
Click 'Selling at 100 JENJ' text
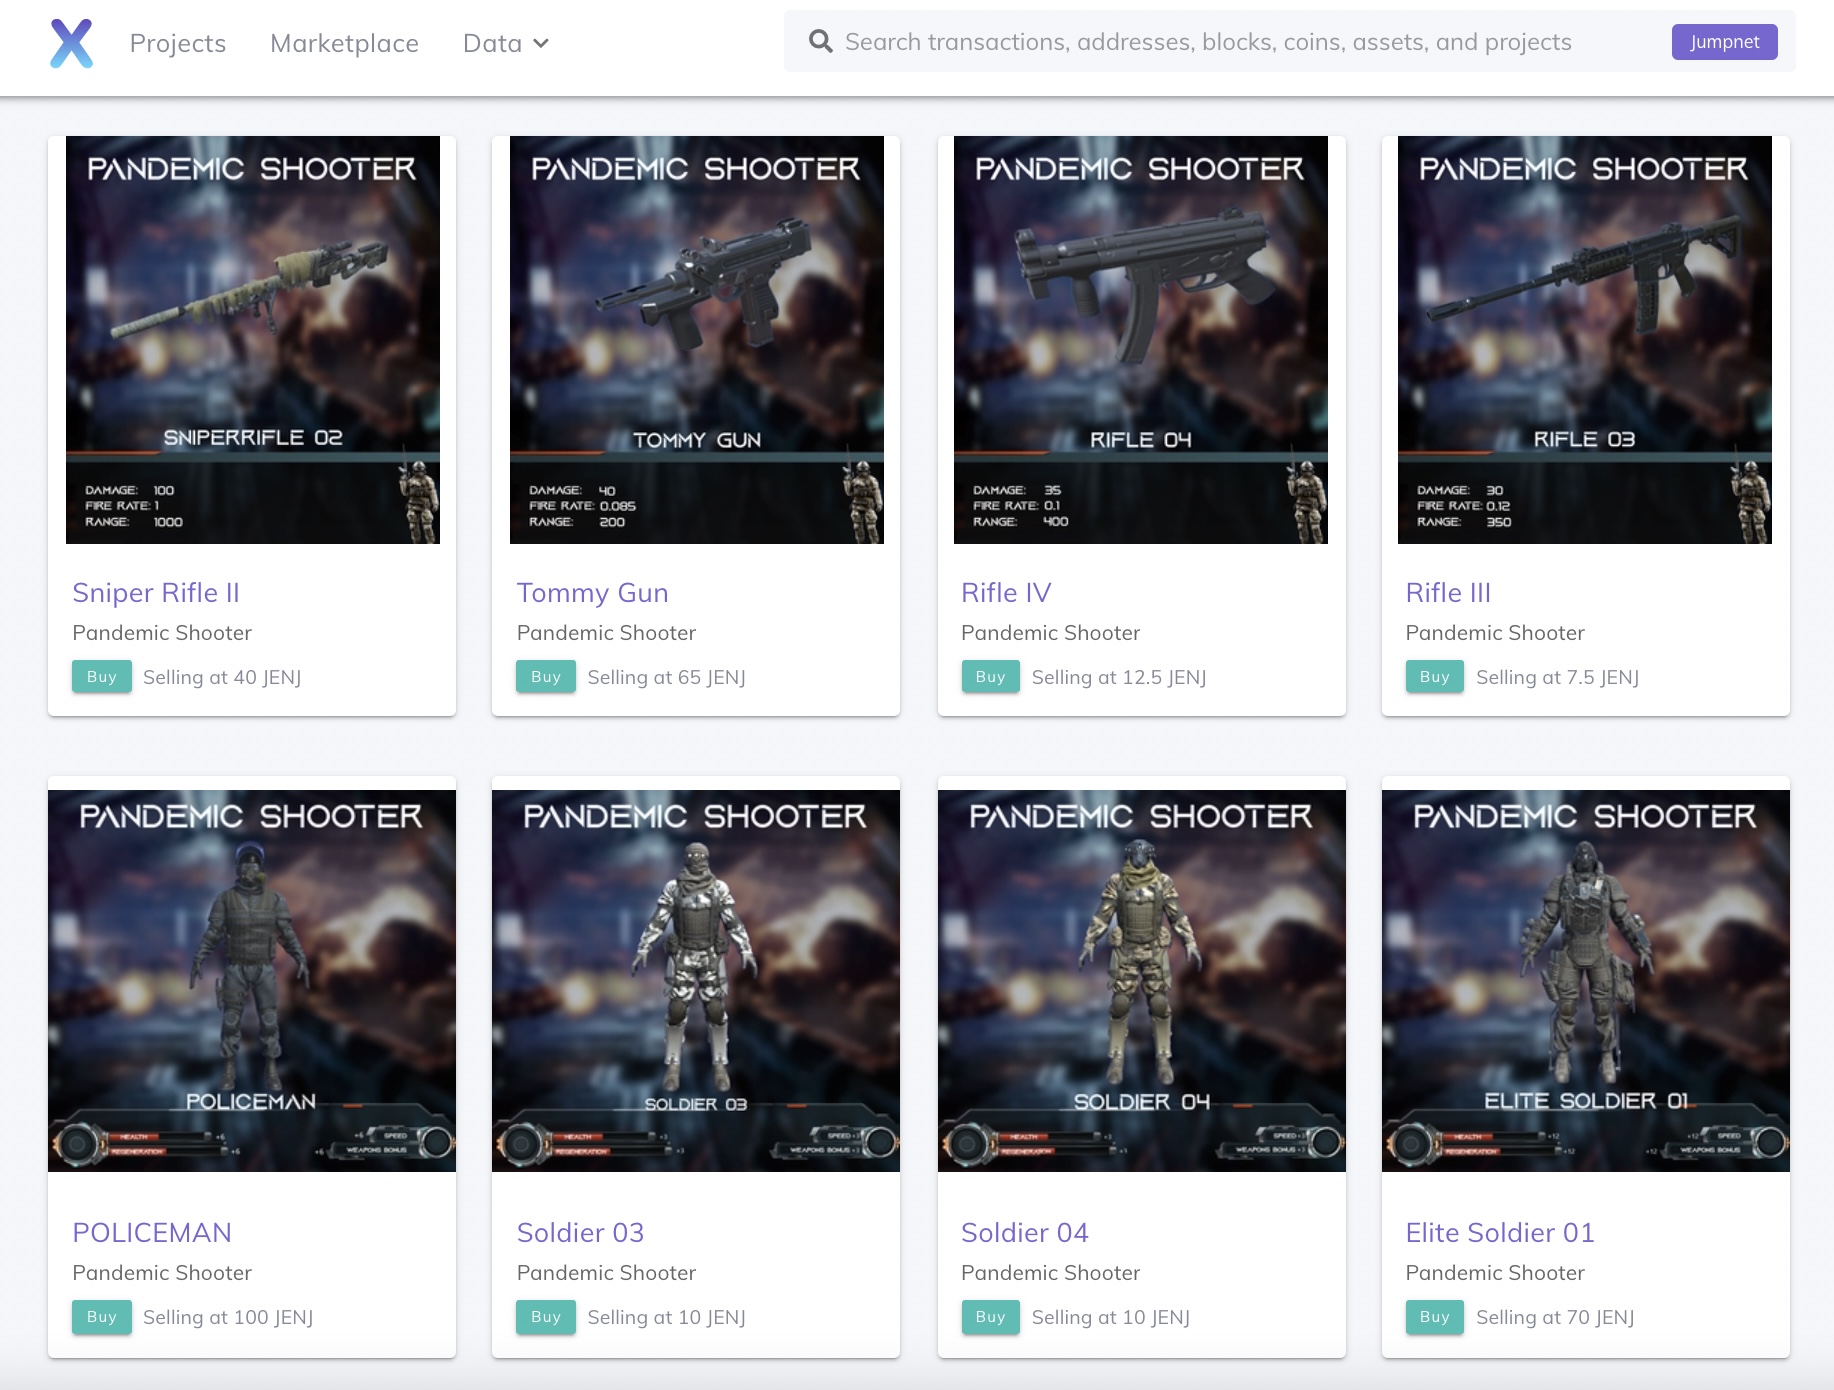(228, 1317)
